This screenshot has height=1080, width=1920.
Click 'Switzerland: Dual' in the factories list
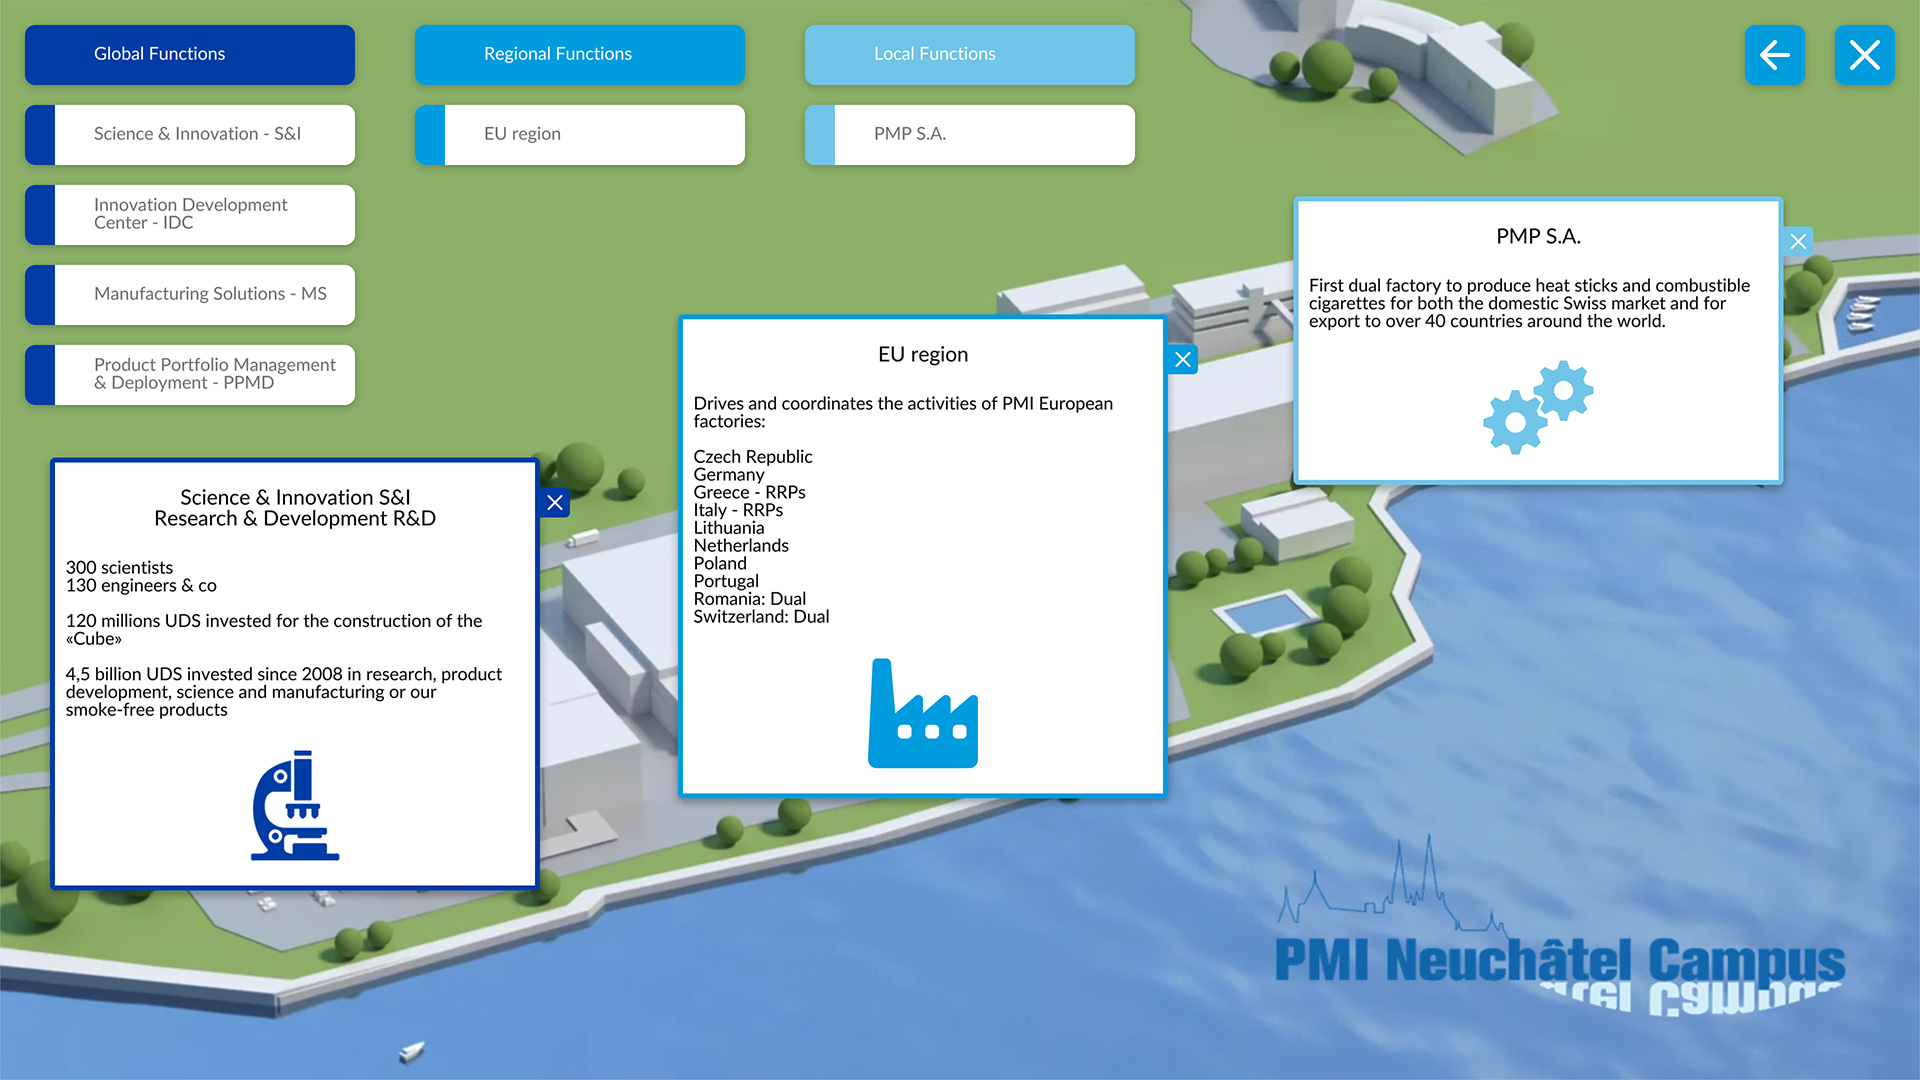click(x=761, y=617)
